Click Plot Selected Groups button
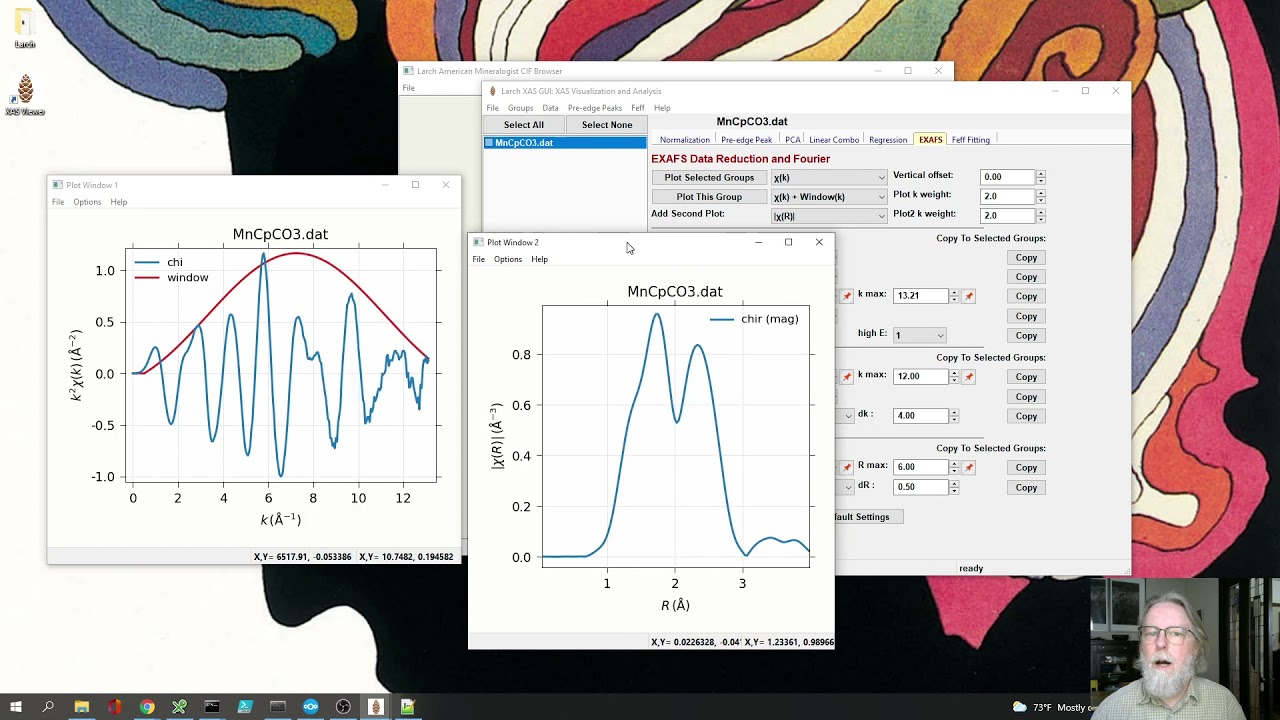This screenshot has height=720, width=1280. point(709,177)
